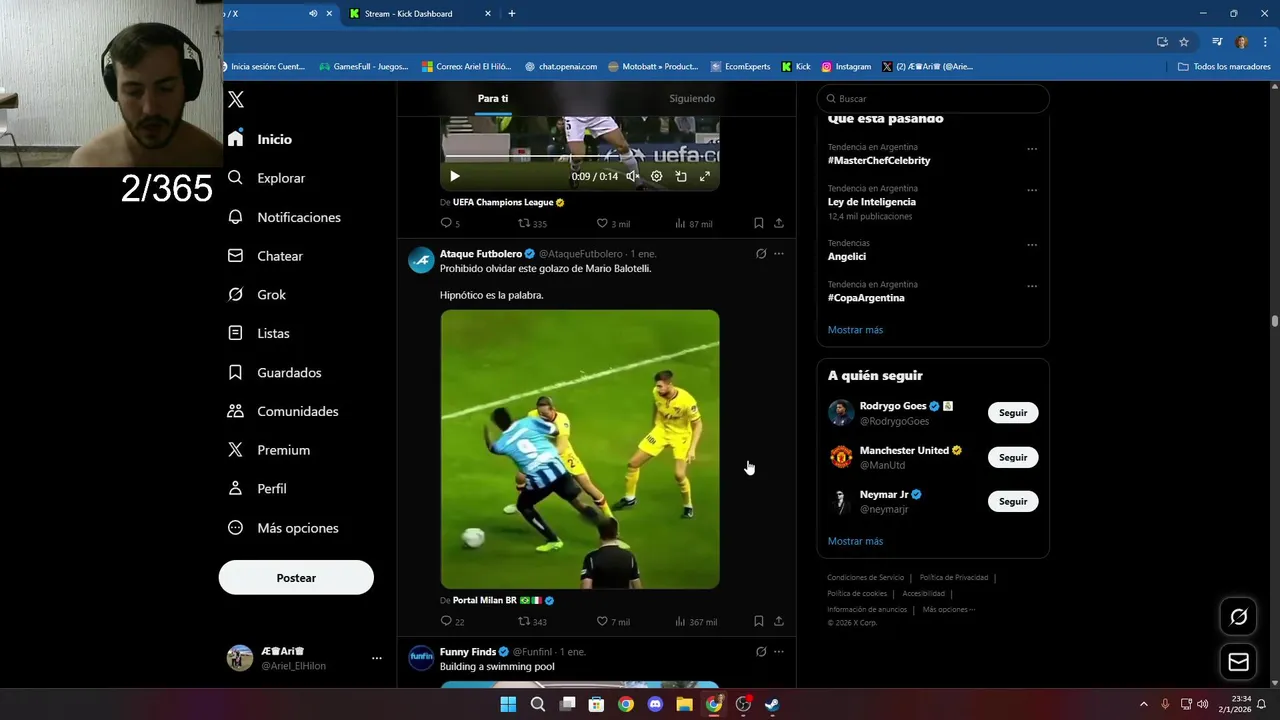Screen dimensions: 1280x720
Task: Click the Buscar search field
Action: point(933,98)
